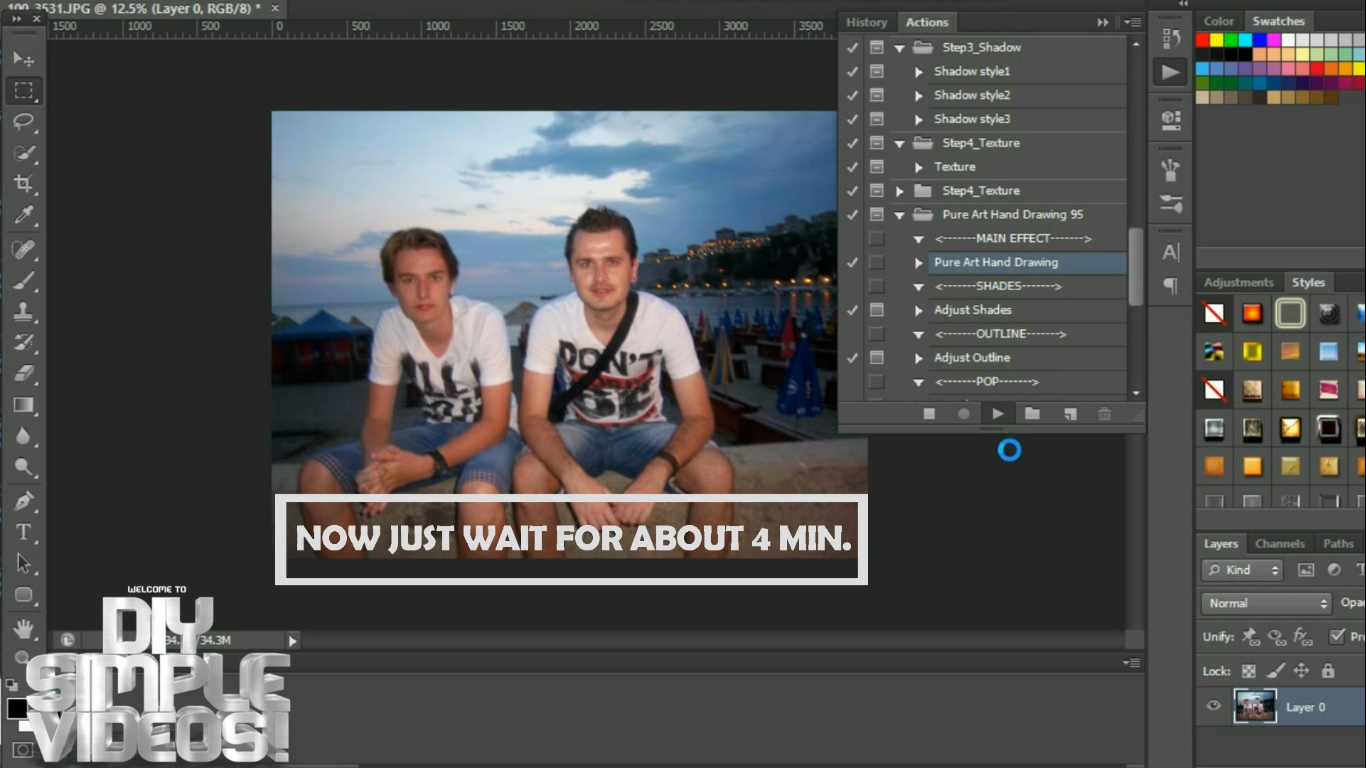Screen dimensions: 1366x768
Task: Switch to the Adjustments tab
Action: click(1238, 283)
